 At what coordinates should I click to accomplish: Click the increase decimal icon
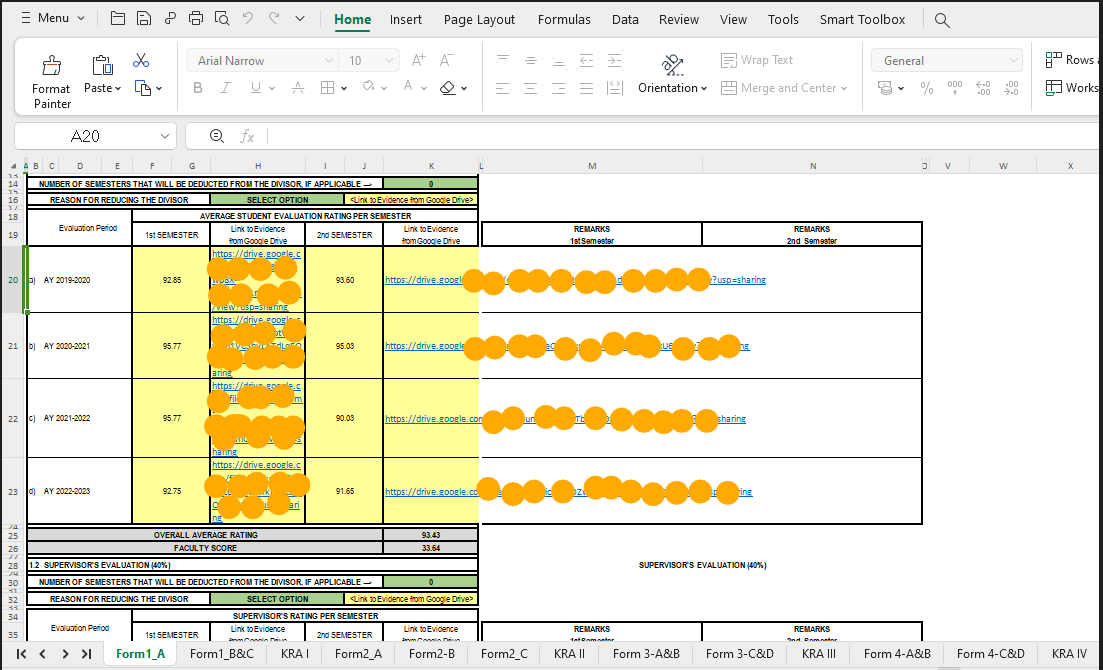[x=983, y=88]
